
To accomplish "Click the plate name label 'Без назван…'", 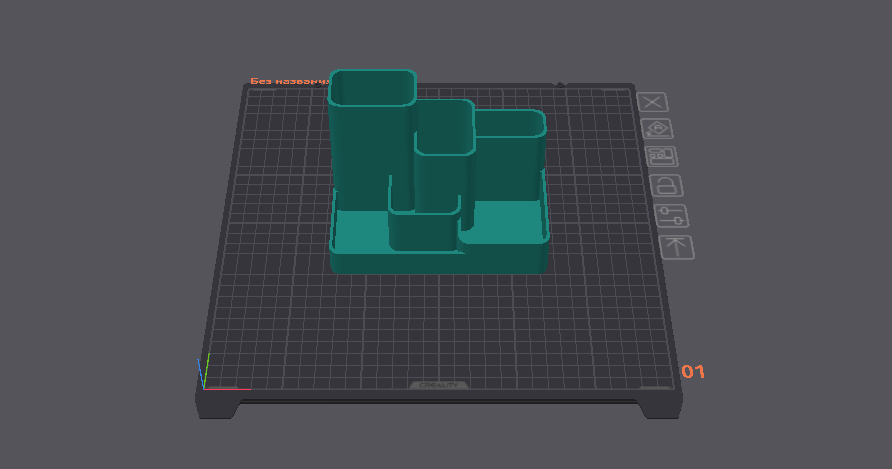I will pyautogui.click(x=290, y=81).
